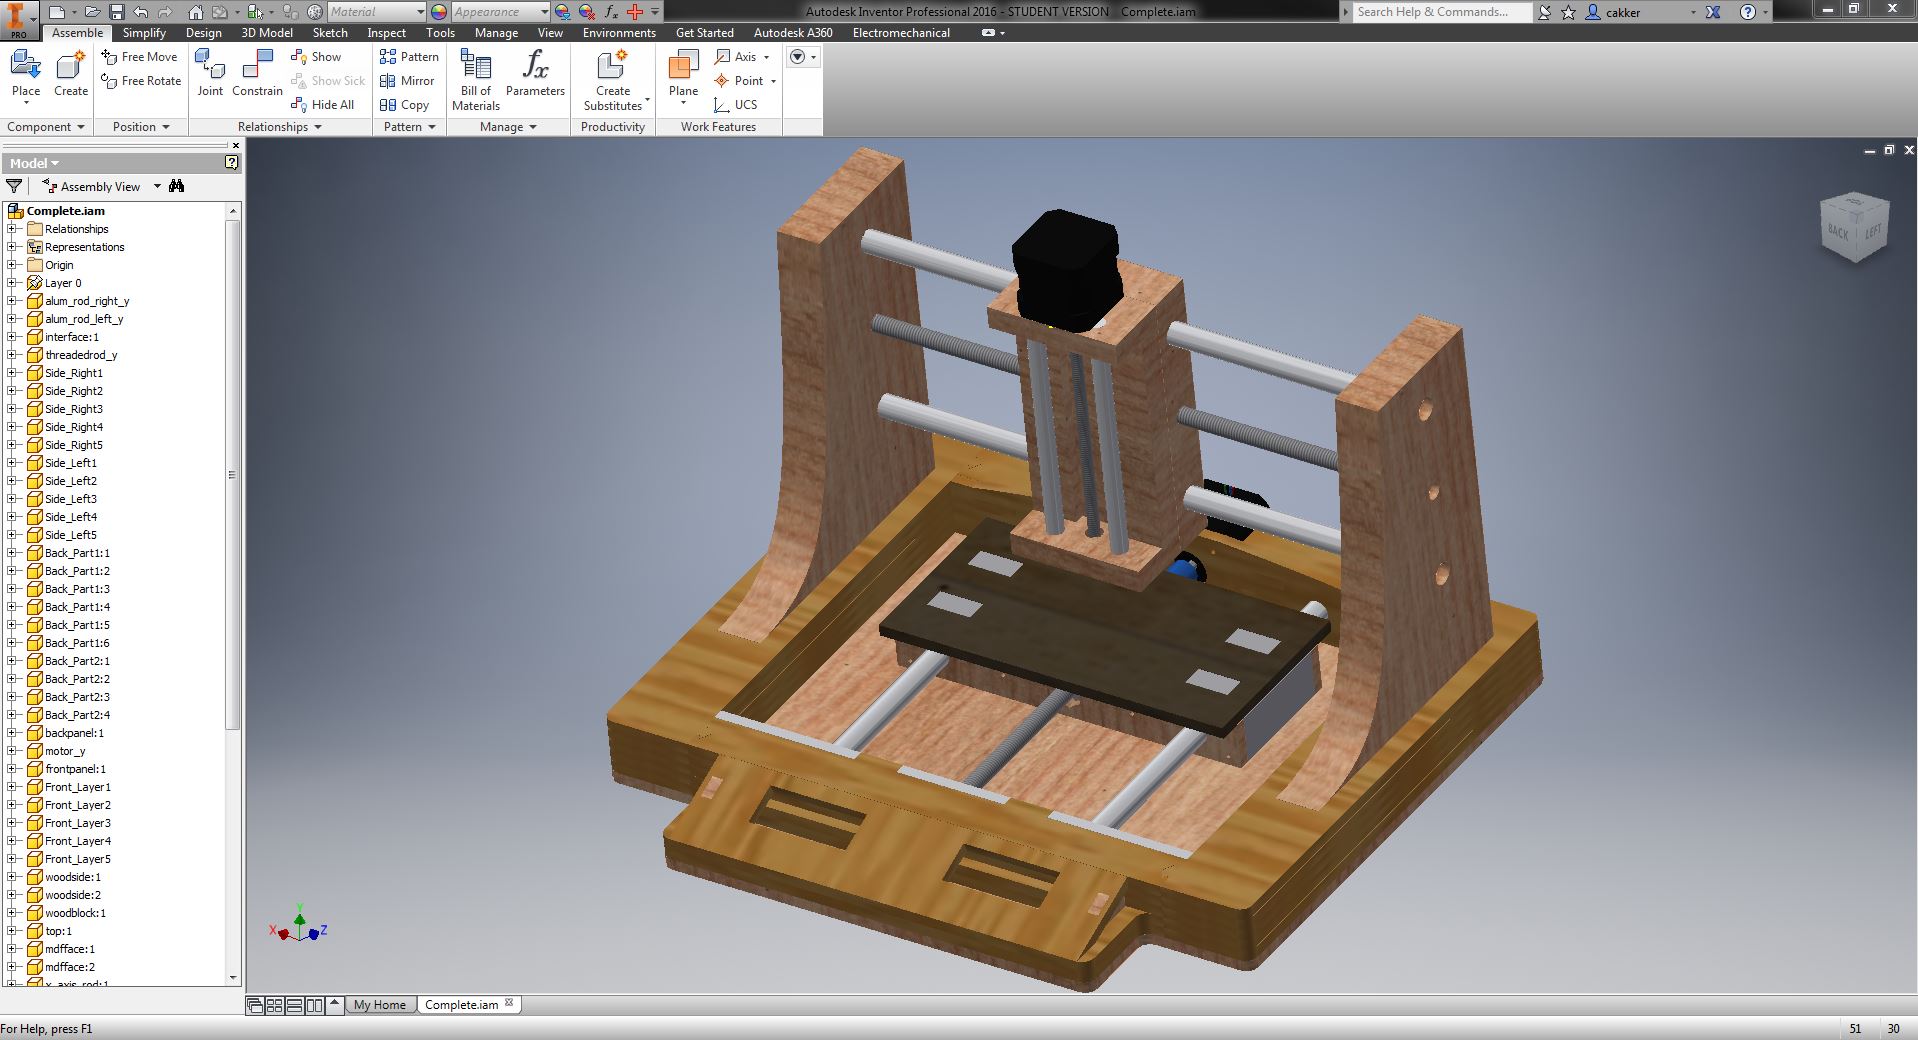This screenshot has width=1918, height=1040.
Task: Select woodblock:1 in the browser tree
Action: pyautogui.click(x=75, y=913)
